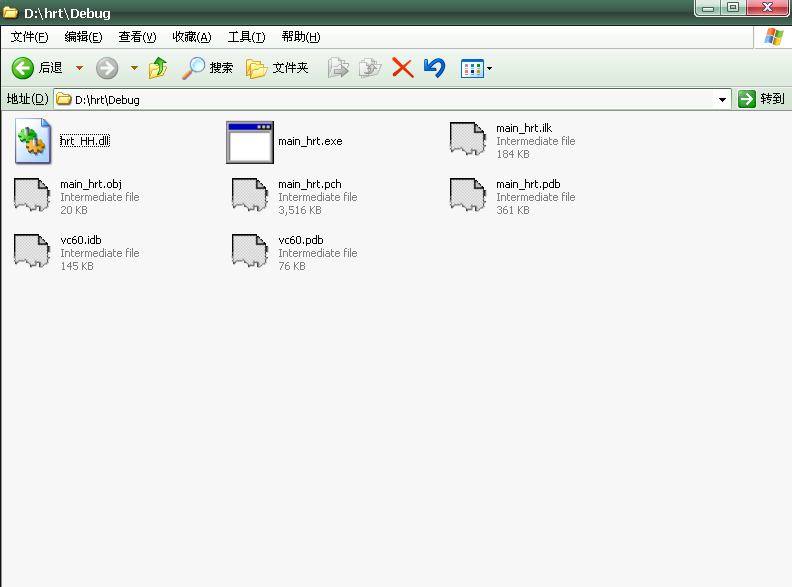Open Search (搜索) with the magnifier icon
Screen dimensions: 792x587
pyautogui.click(x=207, y=68)
